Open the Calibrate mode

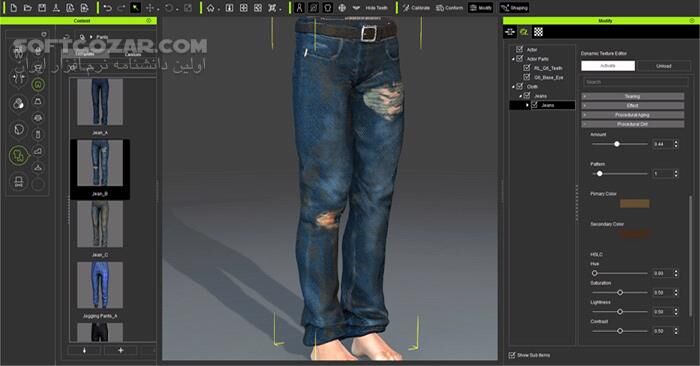tap(416, 8)
